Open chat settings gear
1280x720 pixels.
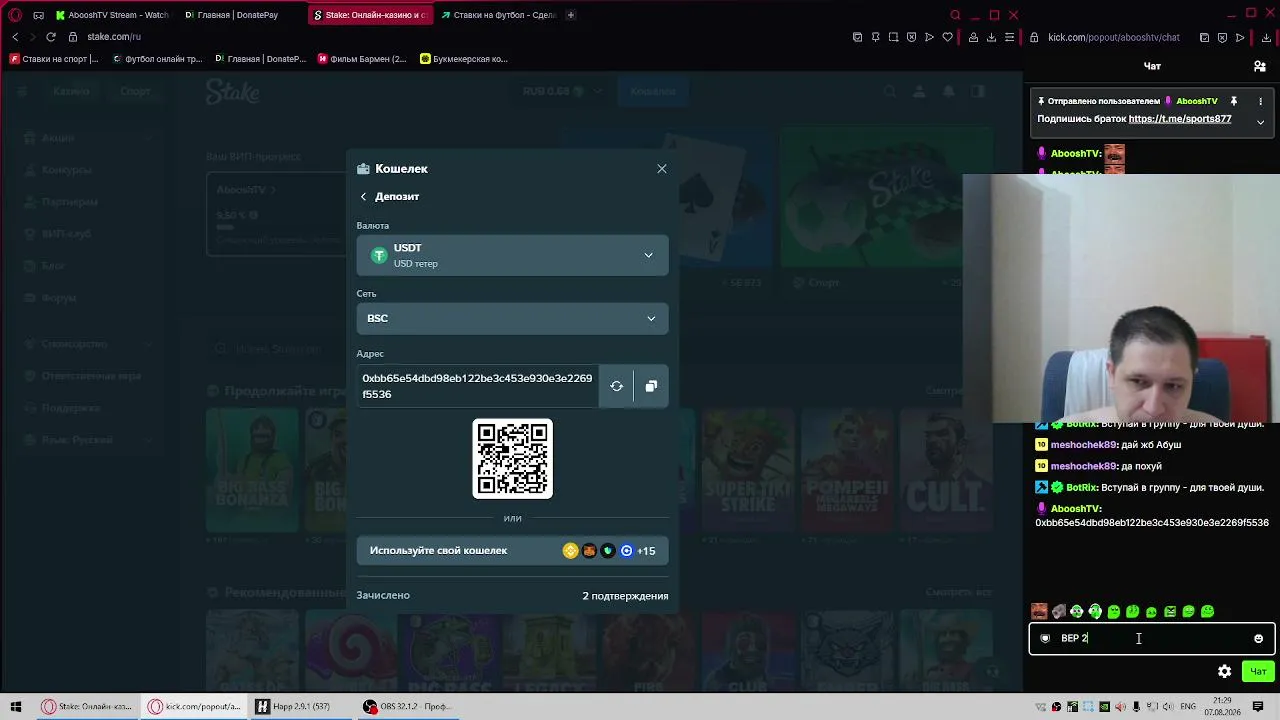pos(1224,671)
